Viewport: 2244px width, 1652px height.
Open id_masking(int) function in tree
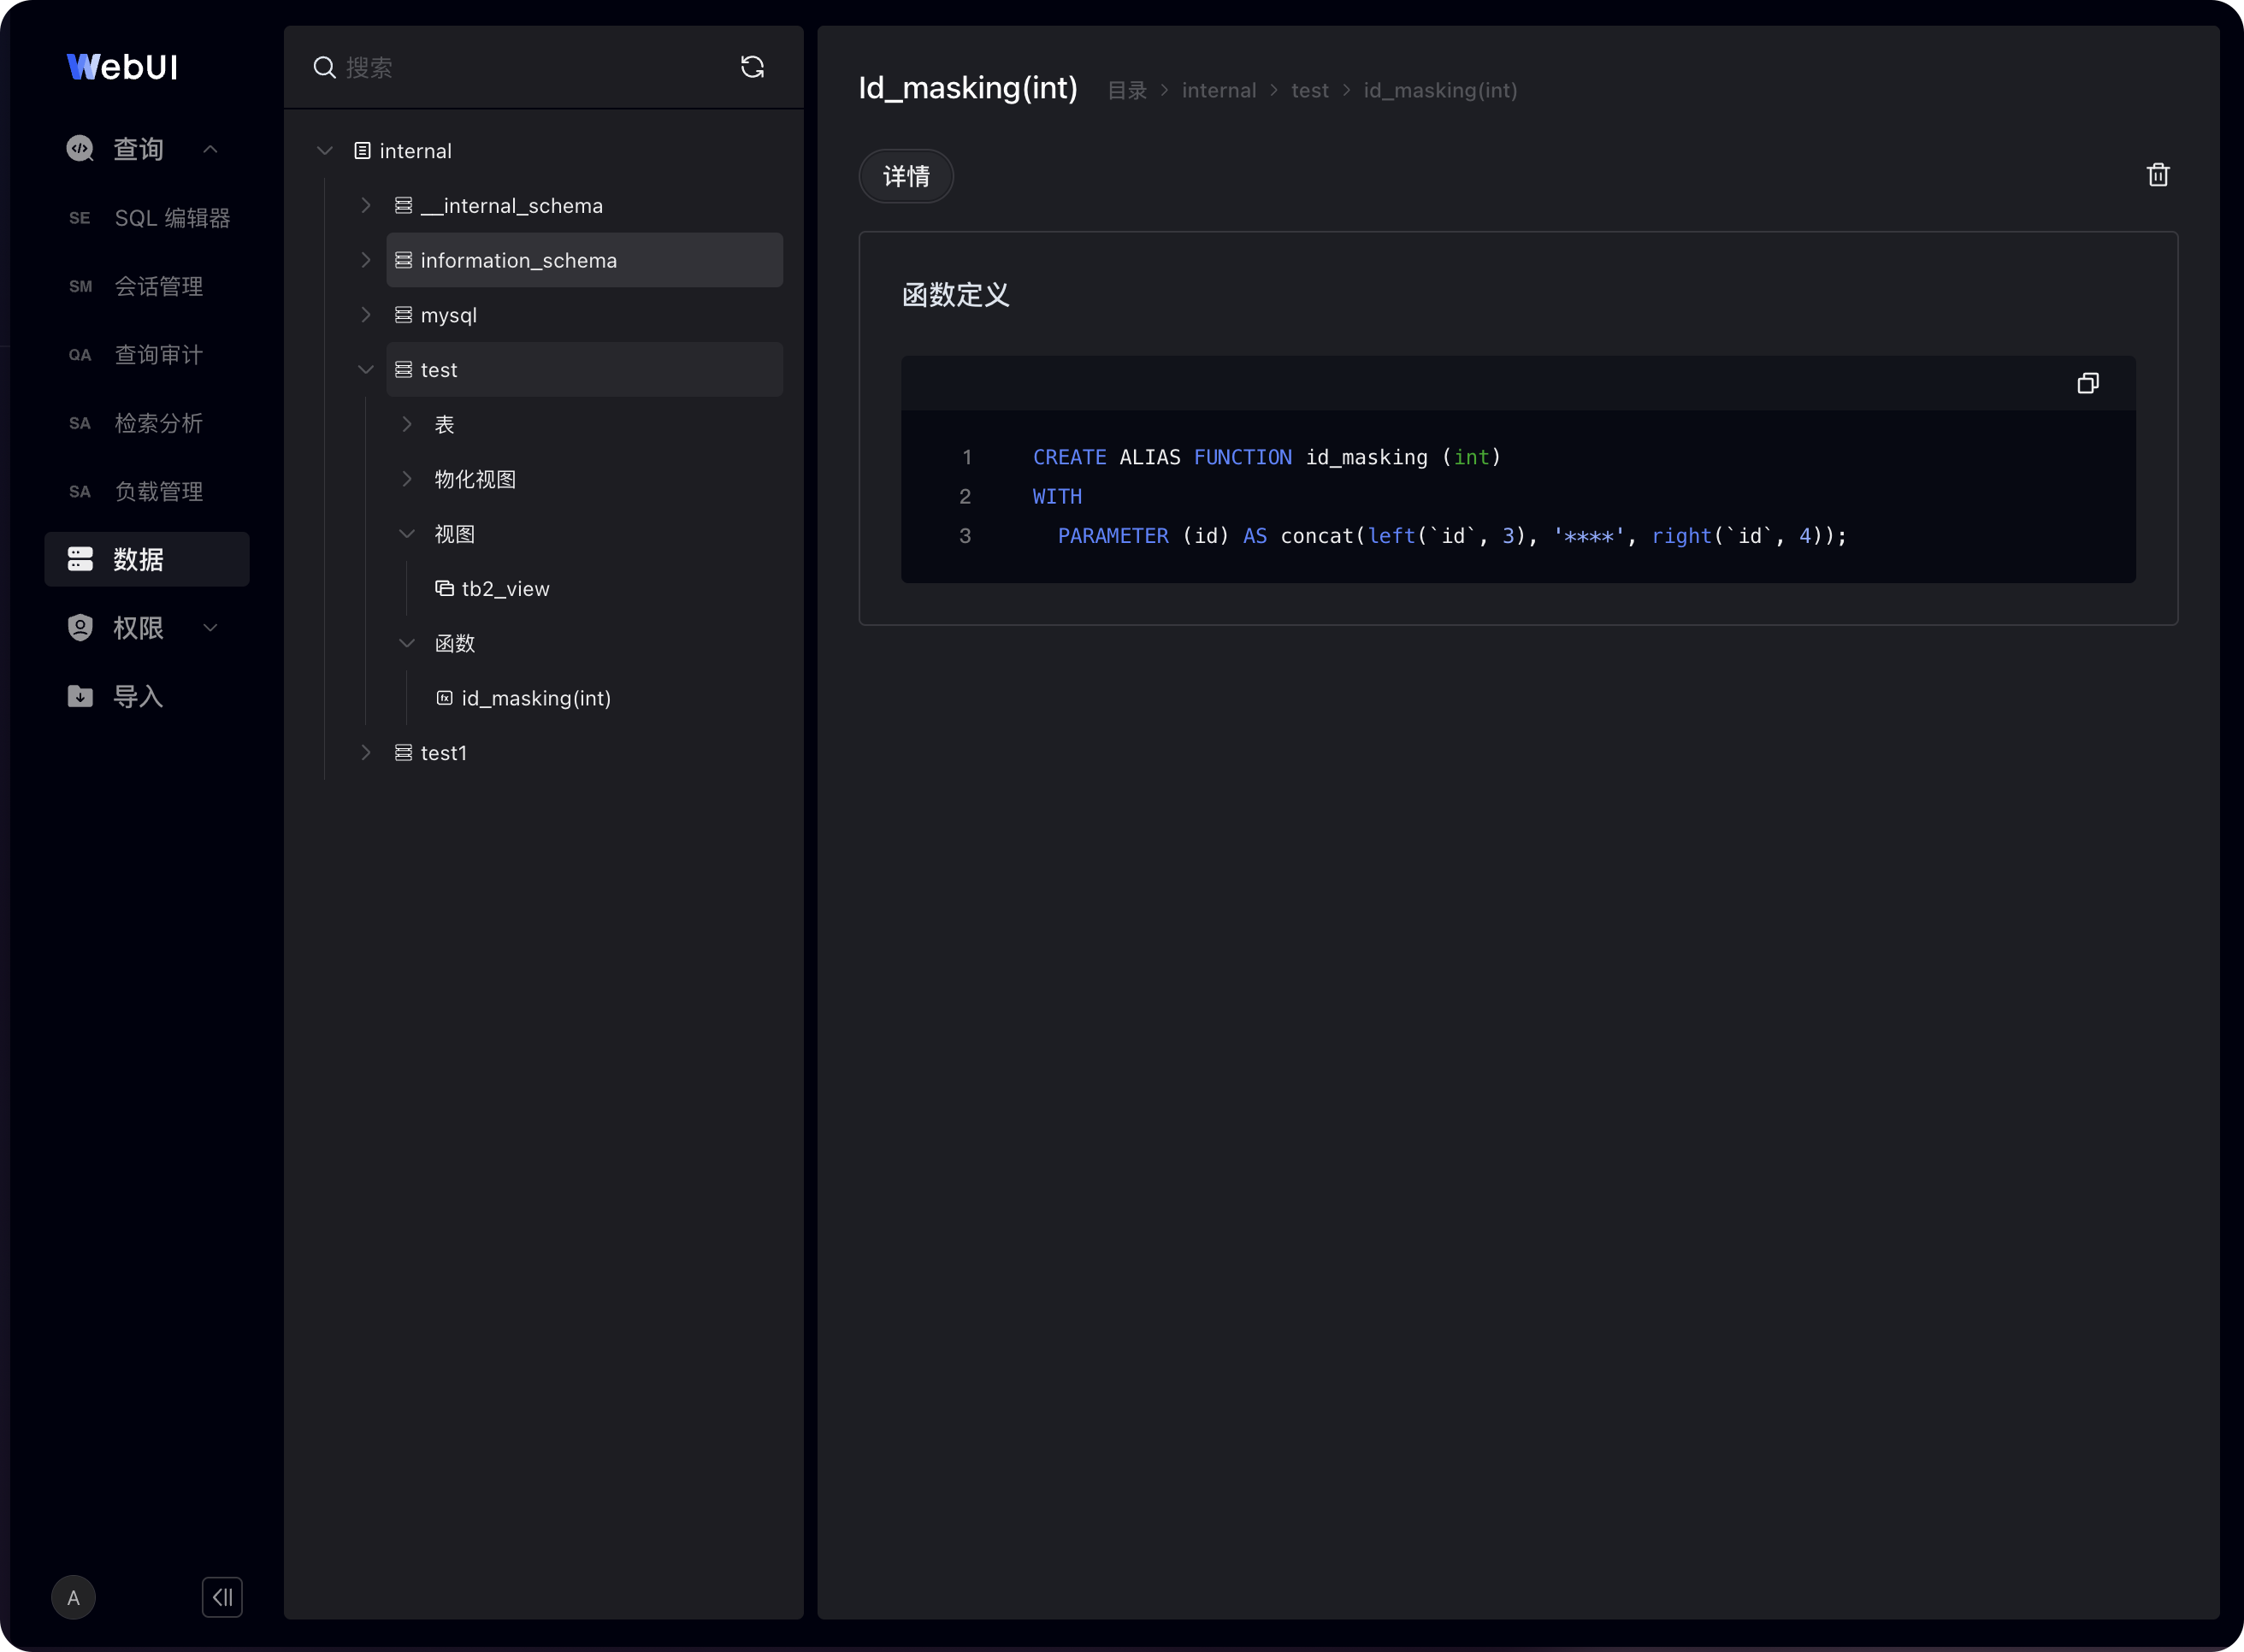[x=536, y=698]
